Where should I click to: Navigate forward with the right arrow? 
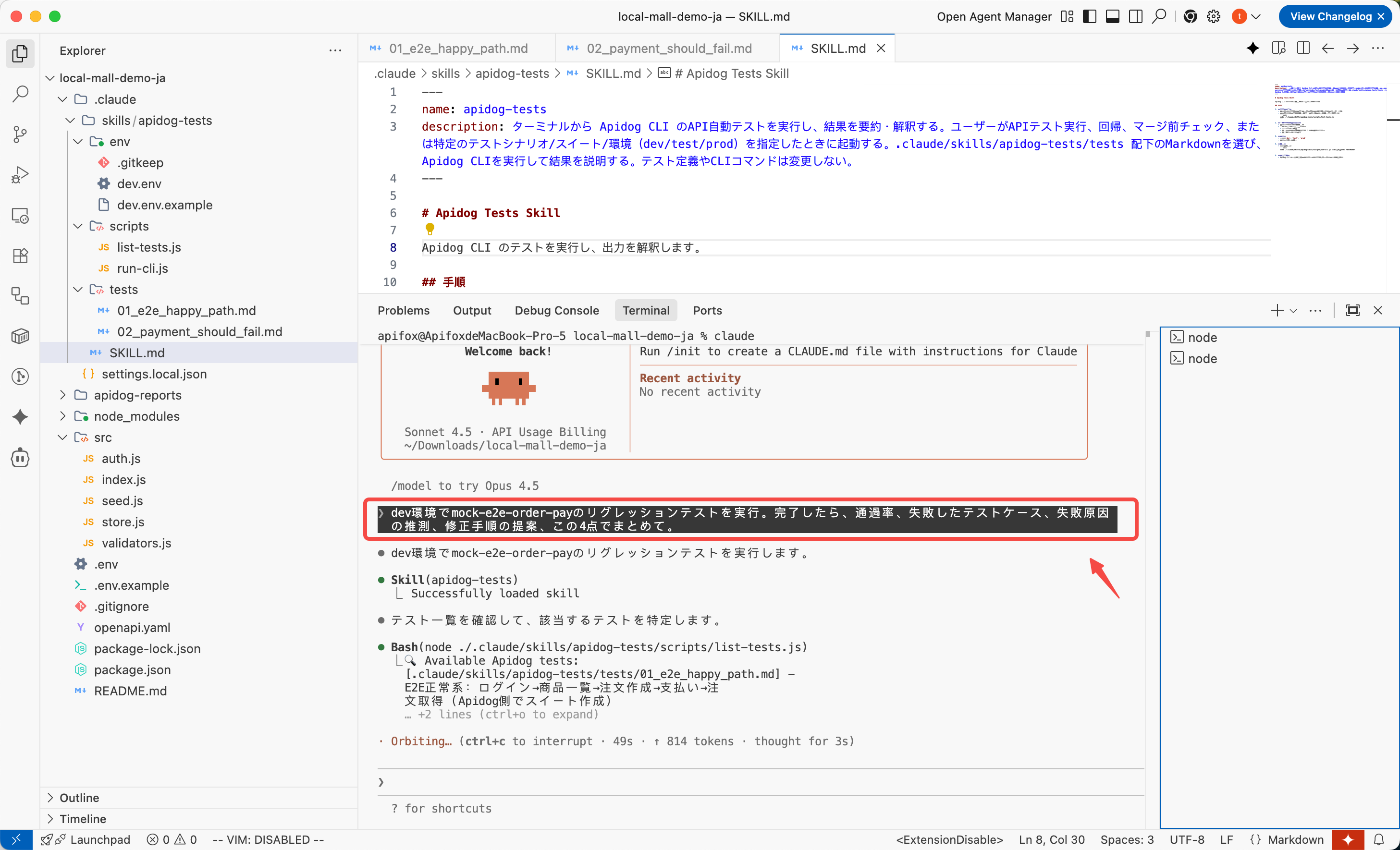pos(1353,48)
